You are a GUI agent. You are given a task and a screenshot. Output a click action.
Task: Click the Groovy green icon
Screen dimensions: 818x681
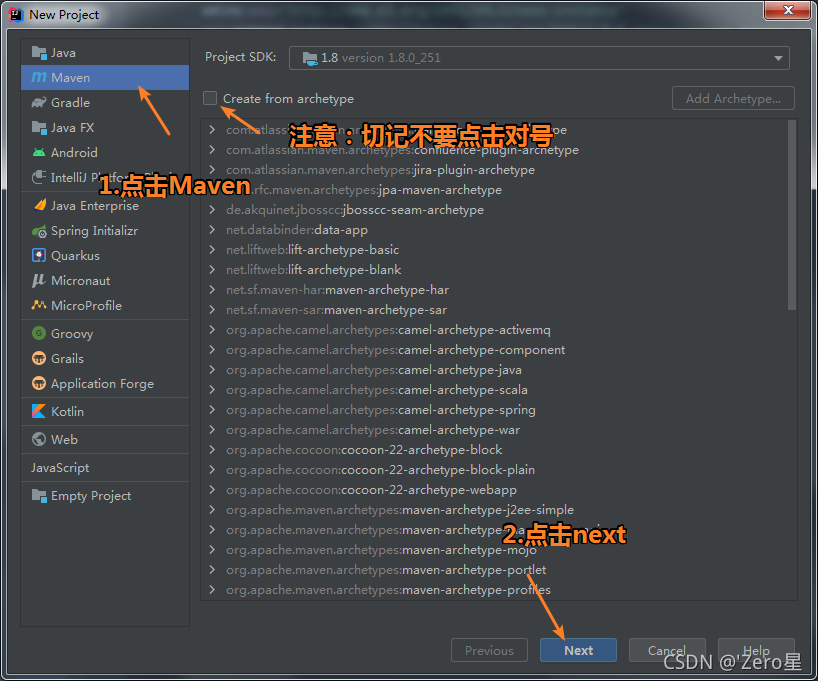click(39, 333)
